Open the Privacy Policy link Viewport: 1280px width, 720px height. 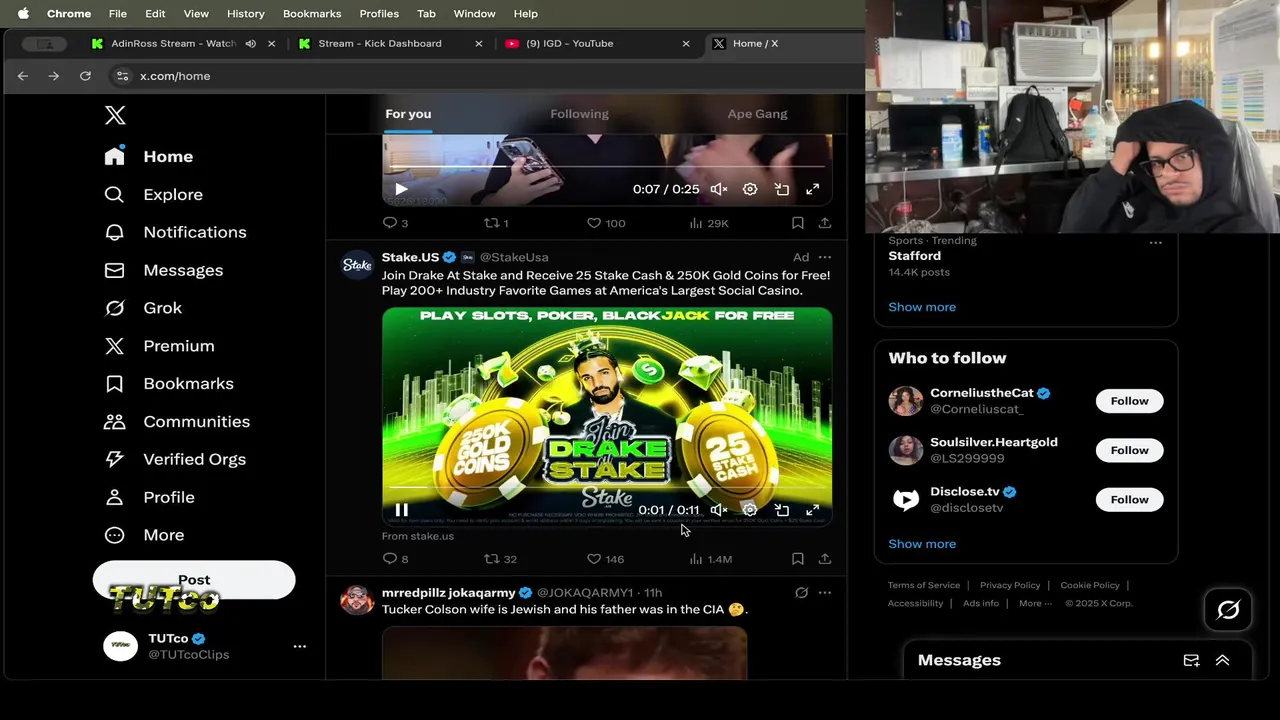tap(1010, 585)
